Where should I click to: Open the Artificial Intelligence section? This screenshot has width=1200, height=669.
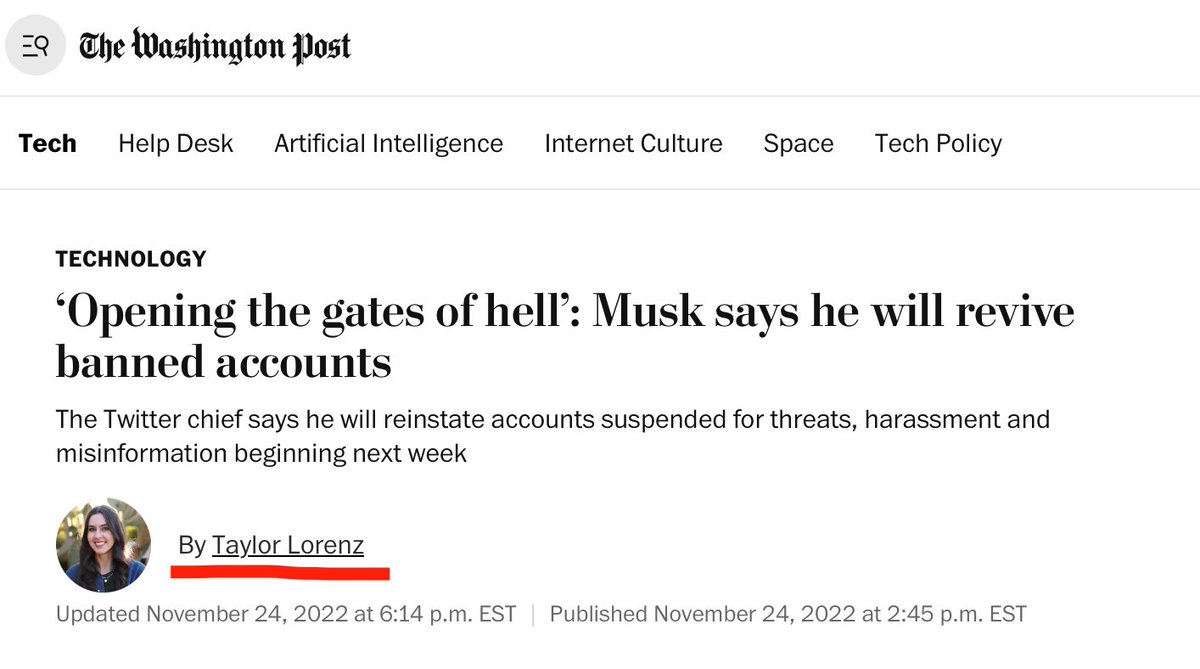point(388,143)
